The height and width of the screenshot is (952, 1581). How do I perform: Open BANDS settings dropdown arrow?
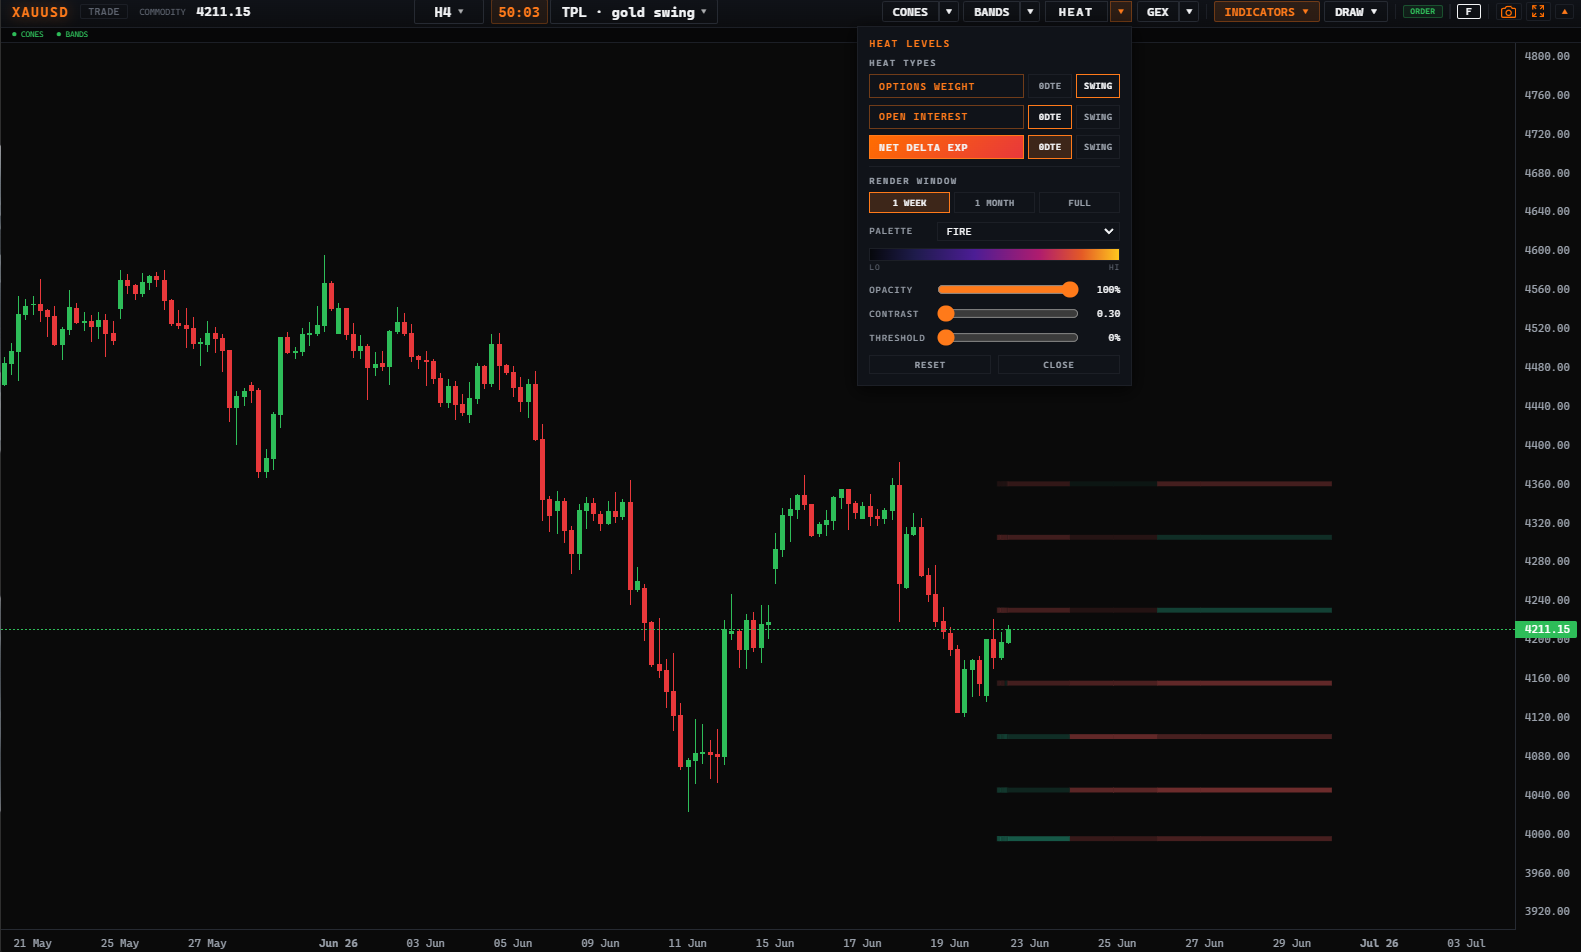coord(1030,12)
